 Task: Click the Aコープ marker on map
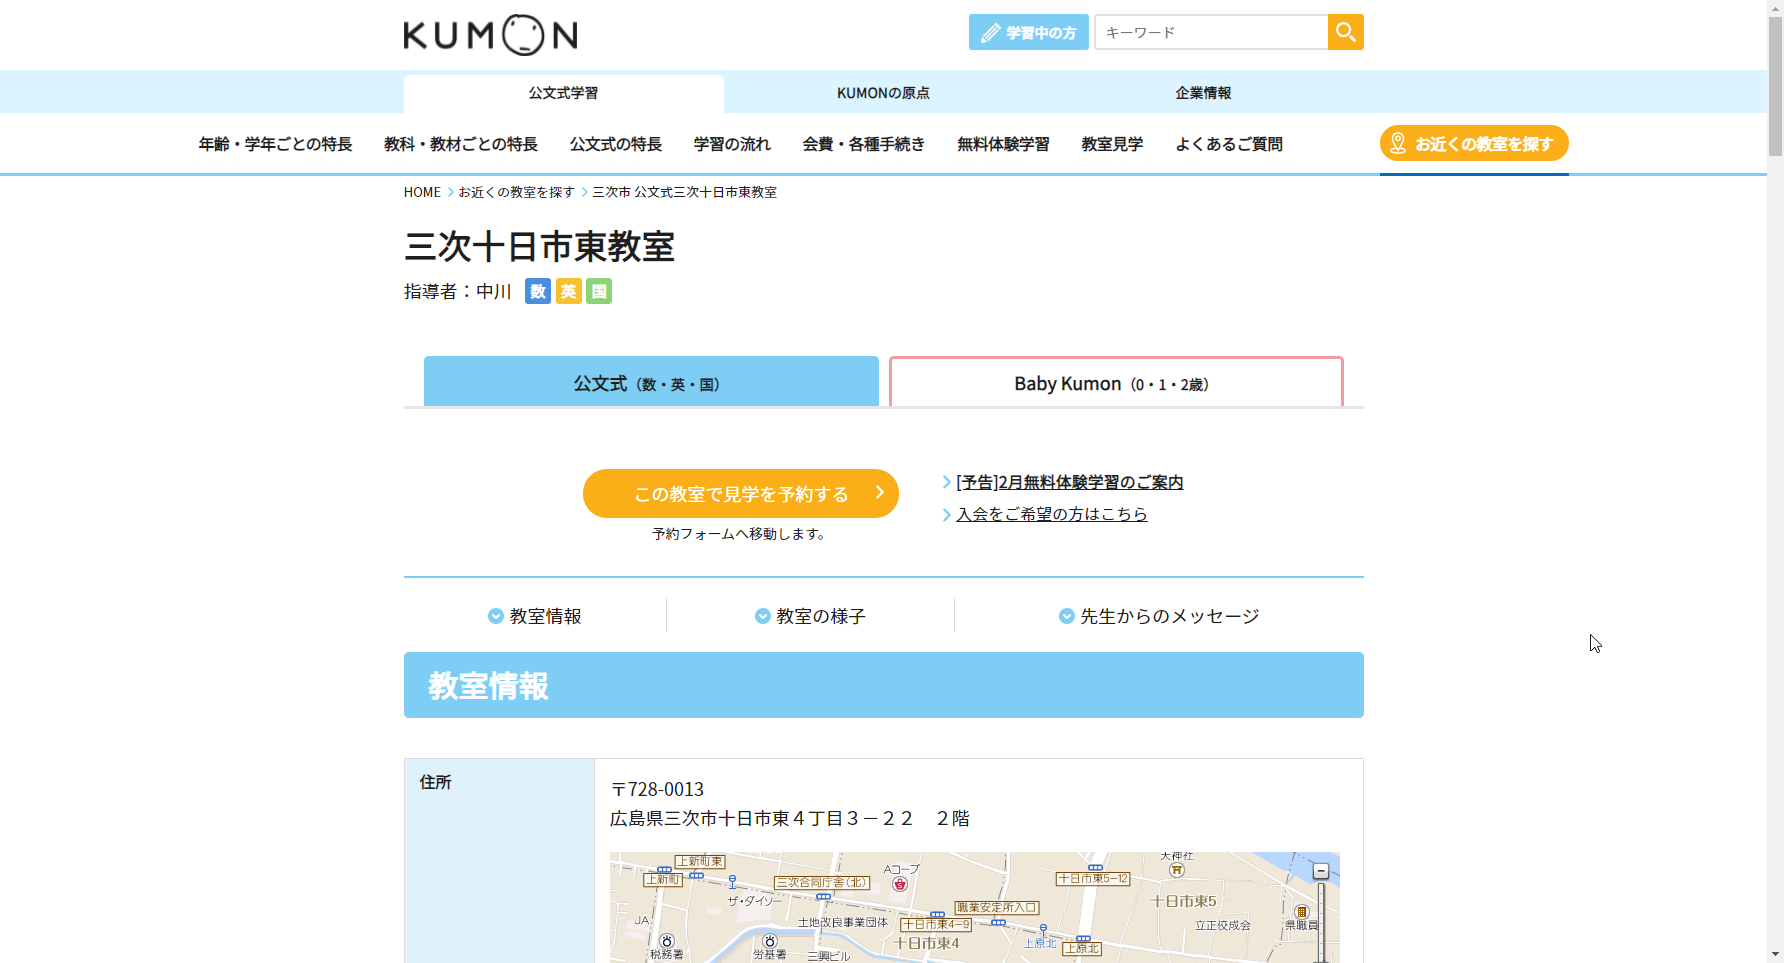900,884
